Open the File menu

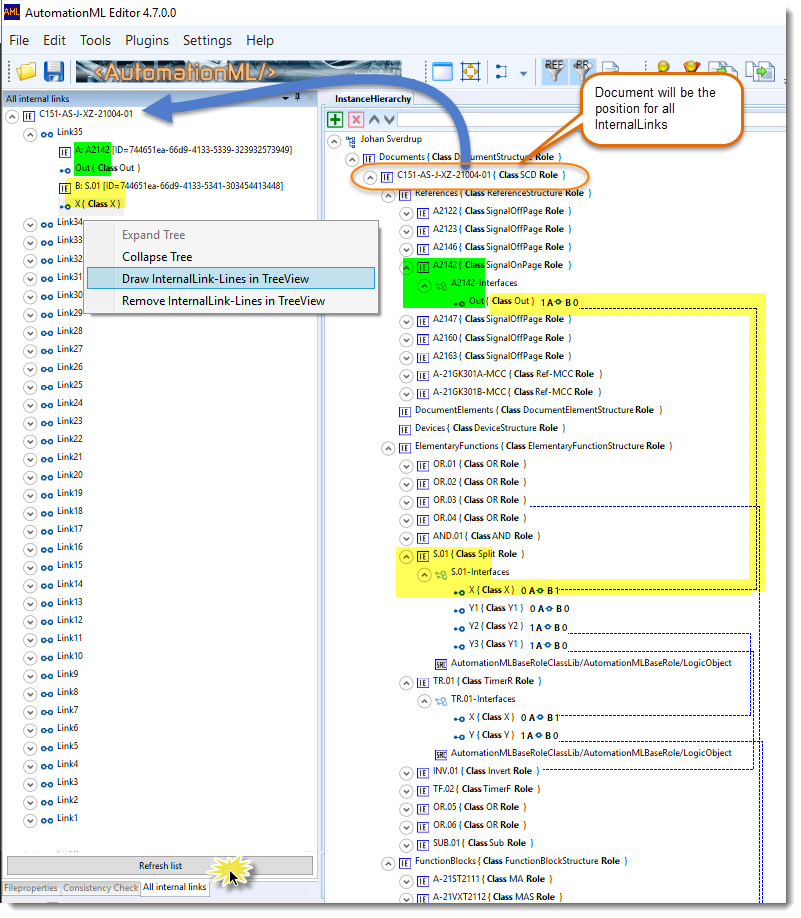pyautogui.click(x=19, y=40)
